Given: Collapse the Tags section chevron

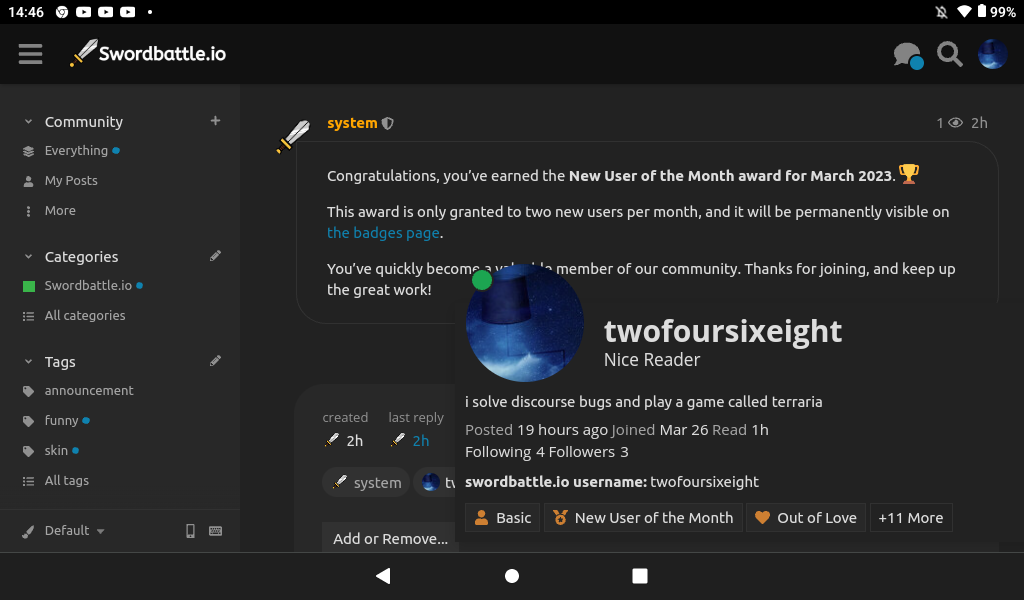Looking at the screenshot, I should (28, 362).
